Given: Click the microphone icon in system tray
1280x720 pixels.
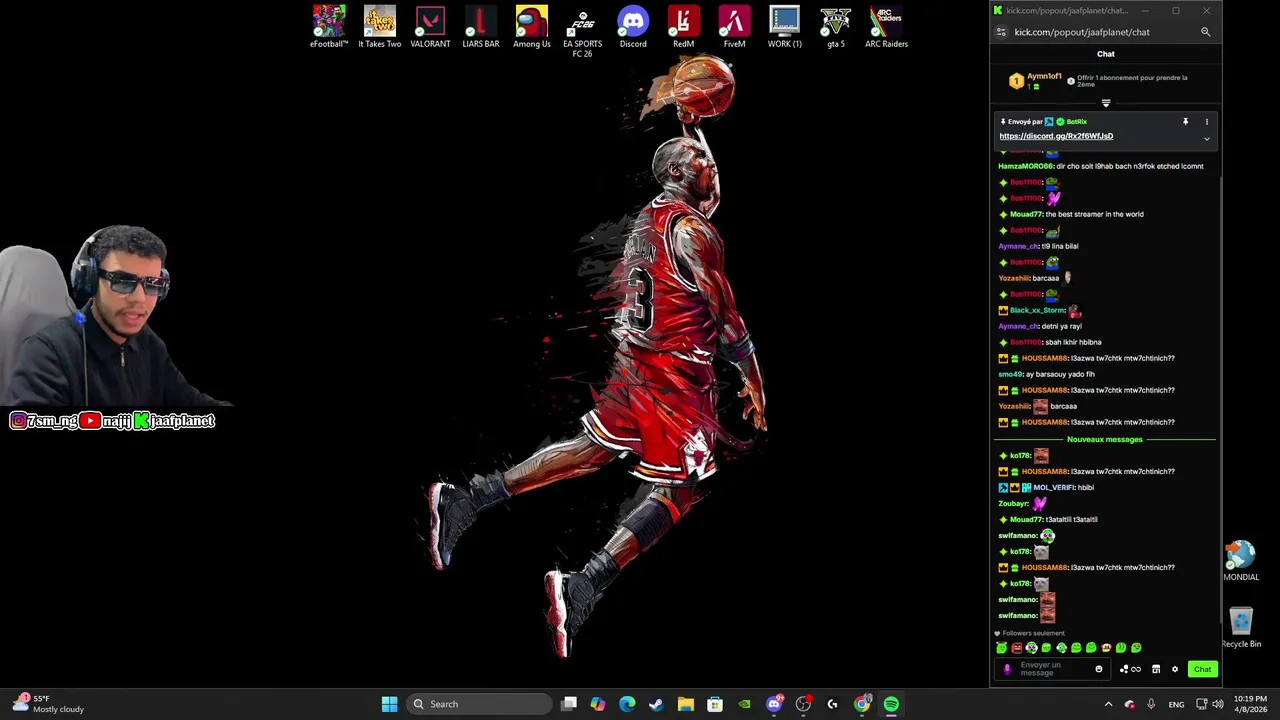Looking at the screenshot, I should click(1151, 704).
